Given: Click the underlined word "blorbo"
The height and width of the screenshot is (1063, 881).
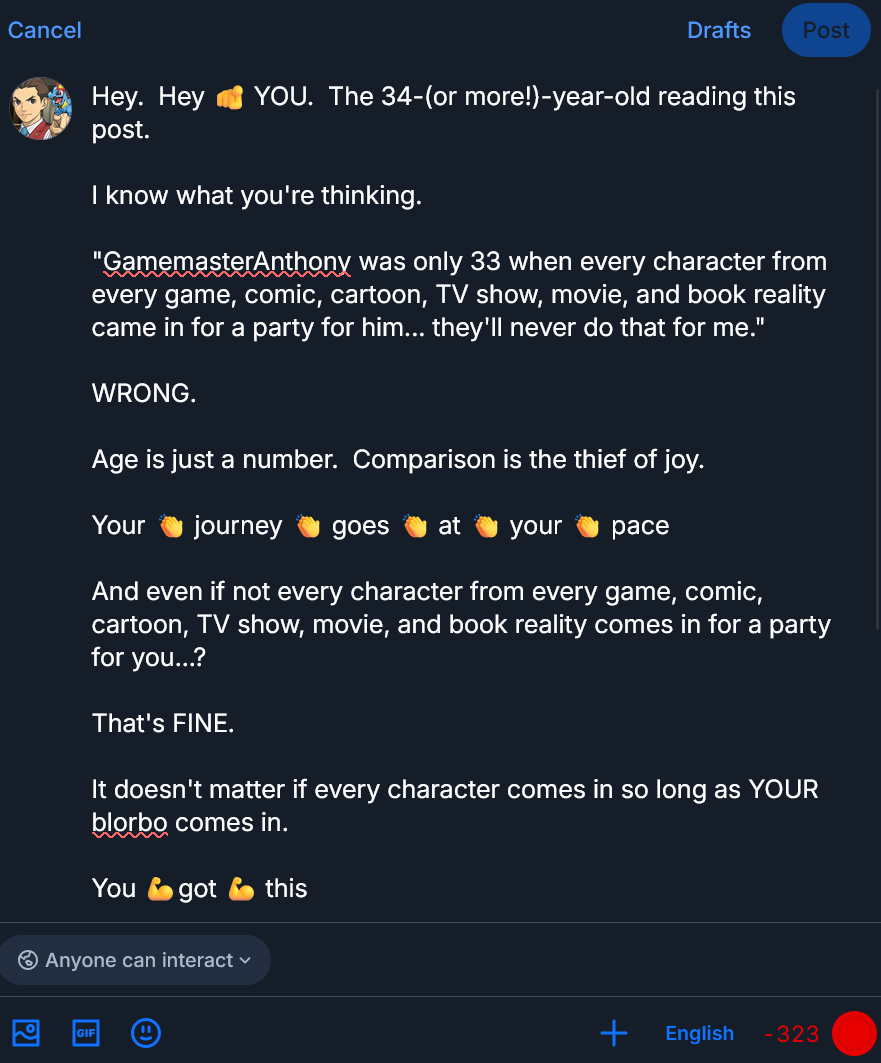Looking at the screenshot, I should (x=130, y=823).
